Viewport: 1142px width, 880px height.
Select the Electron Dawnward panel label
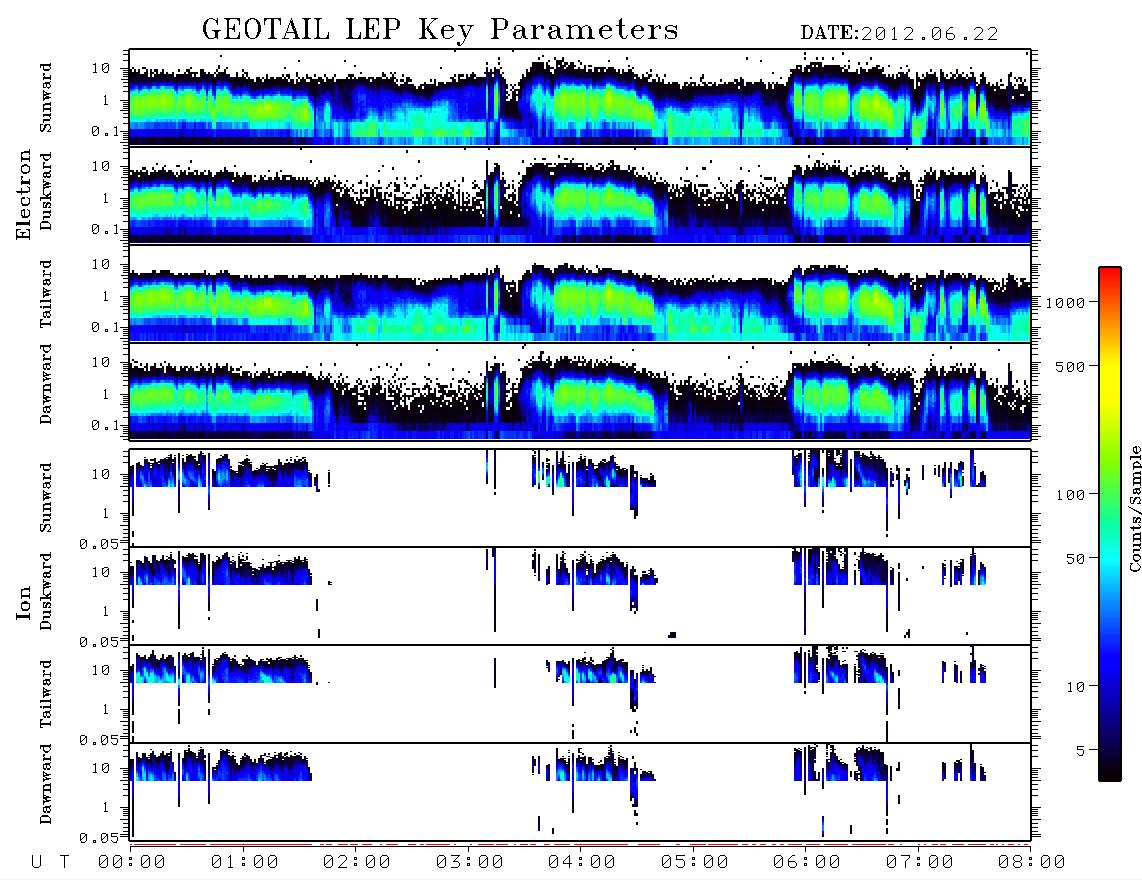tap(46, 384)
